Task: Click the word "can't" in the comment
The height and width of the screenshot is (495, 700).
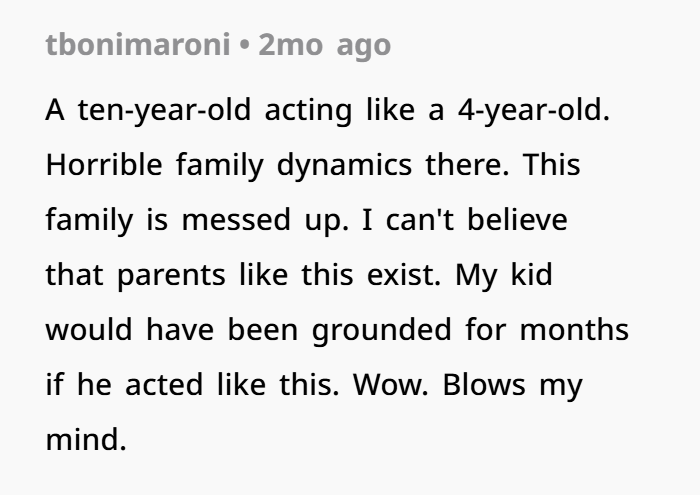Action: 420,220
